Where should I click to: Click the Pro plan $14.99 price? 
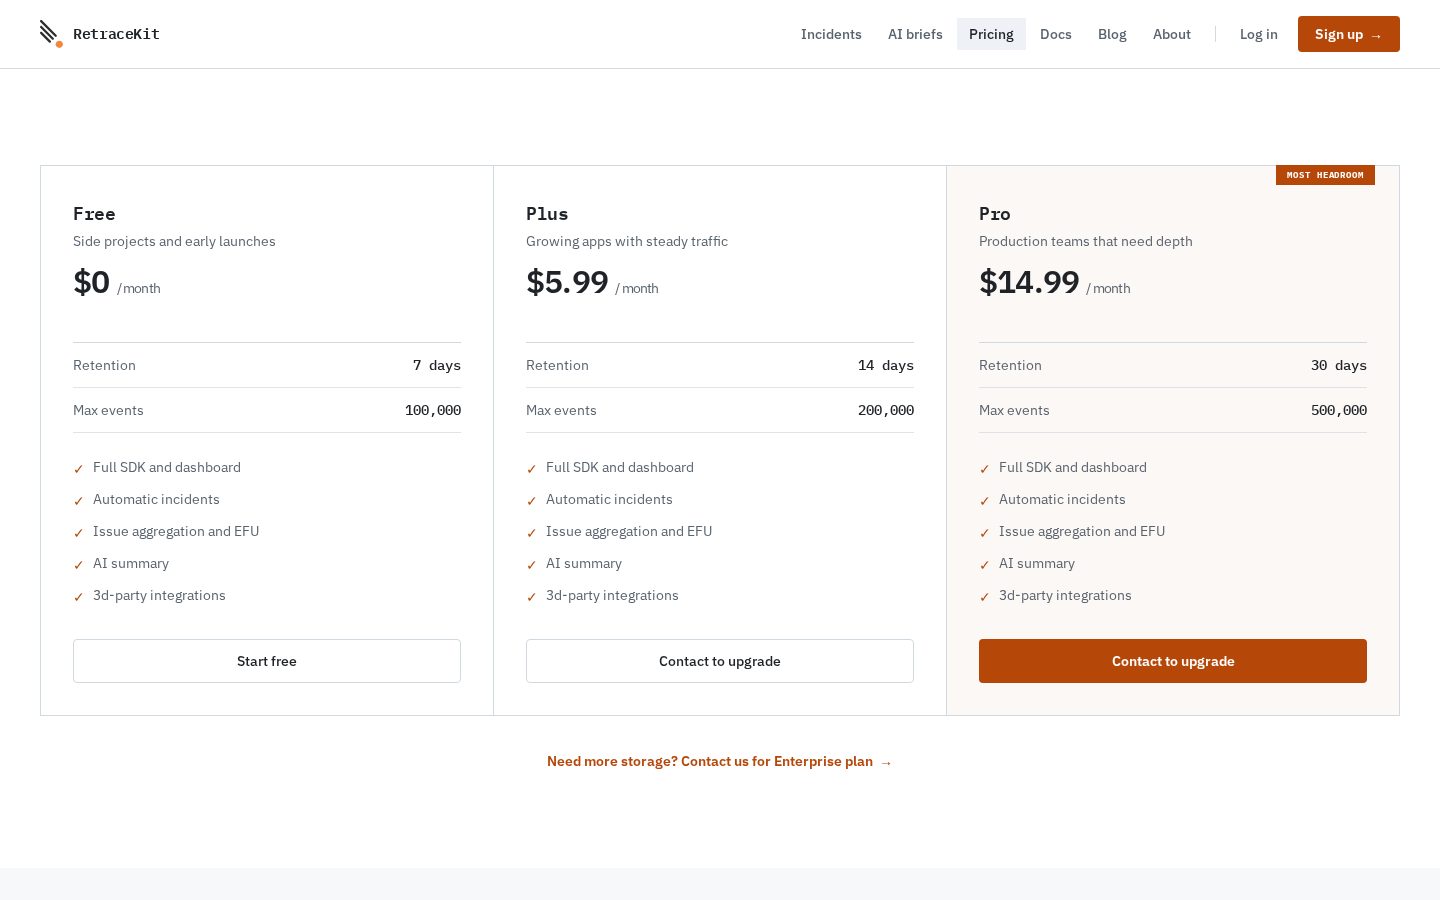pyautogui.click(x=1029, y=283)
